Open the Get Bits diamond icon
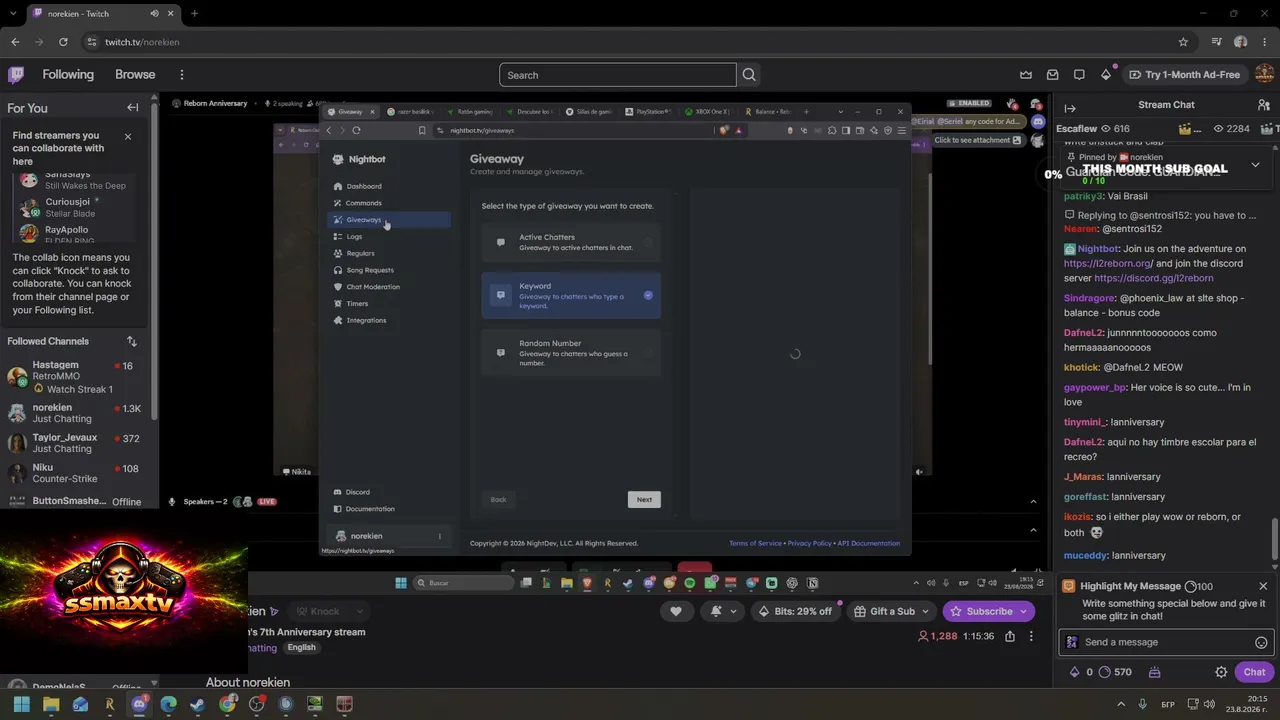Image resolution: width=1280 pixels, height=720 pixels. (1106, 75)
